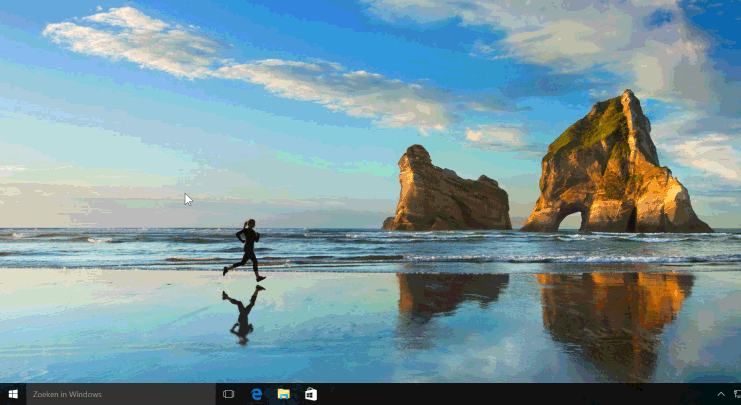Click the running woman on the wallpaper
Screen dimensions: 741x405
[247, 248]
